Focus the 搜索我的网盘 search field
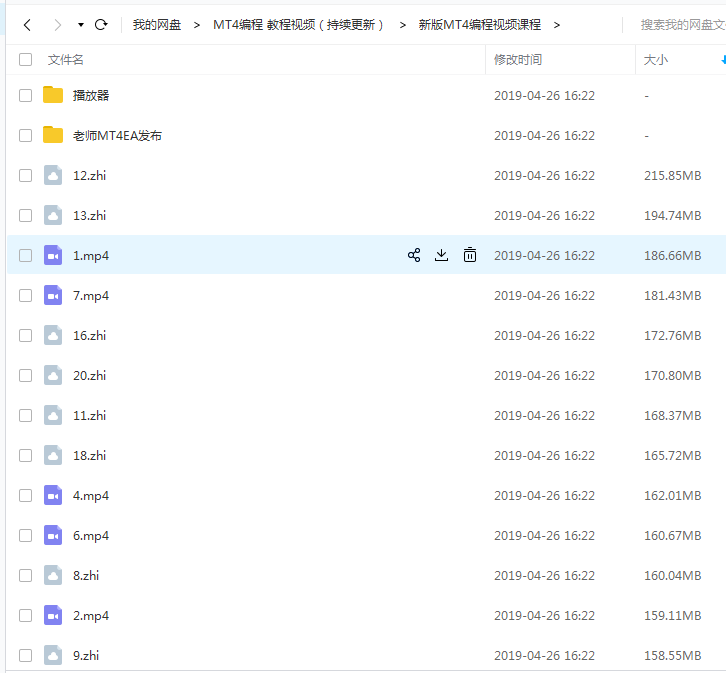This screenshot has height=673, width=726. [x=682, y=25]
